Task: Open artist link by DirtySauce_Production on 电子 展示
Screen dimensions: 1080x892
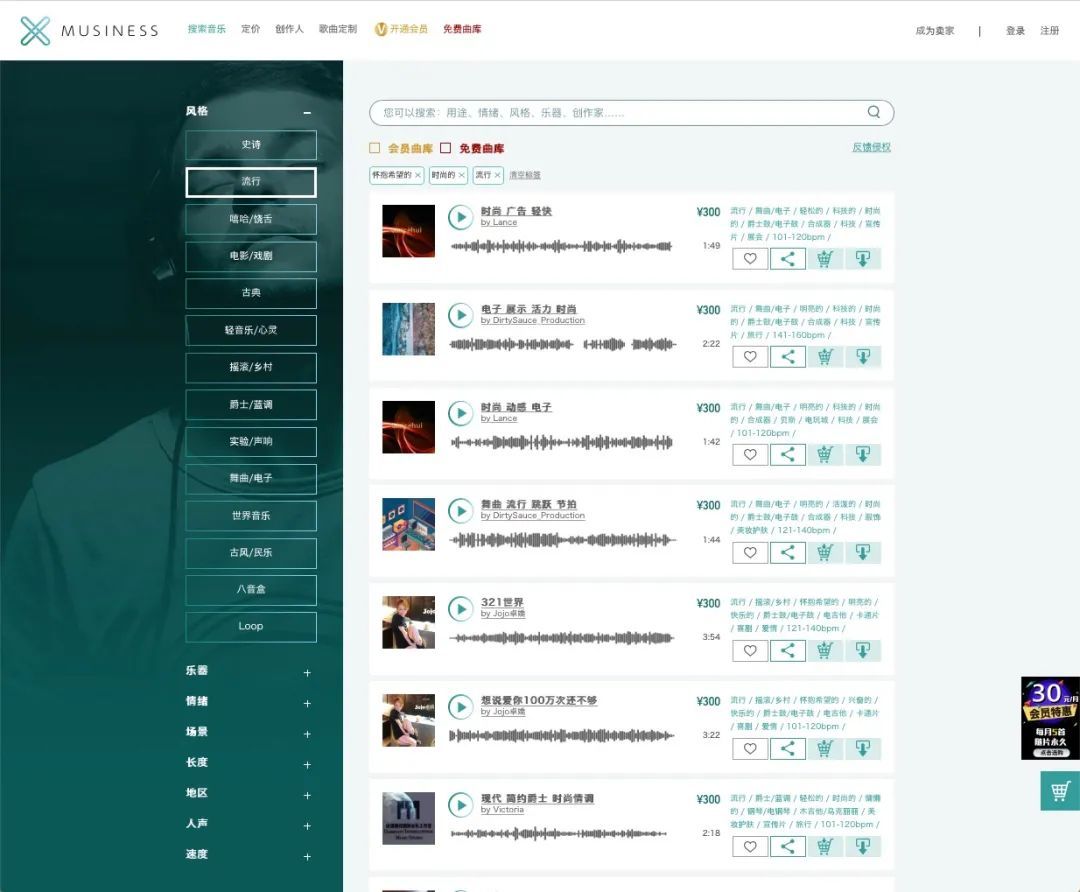Action: (x=532, y=320)
